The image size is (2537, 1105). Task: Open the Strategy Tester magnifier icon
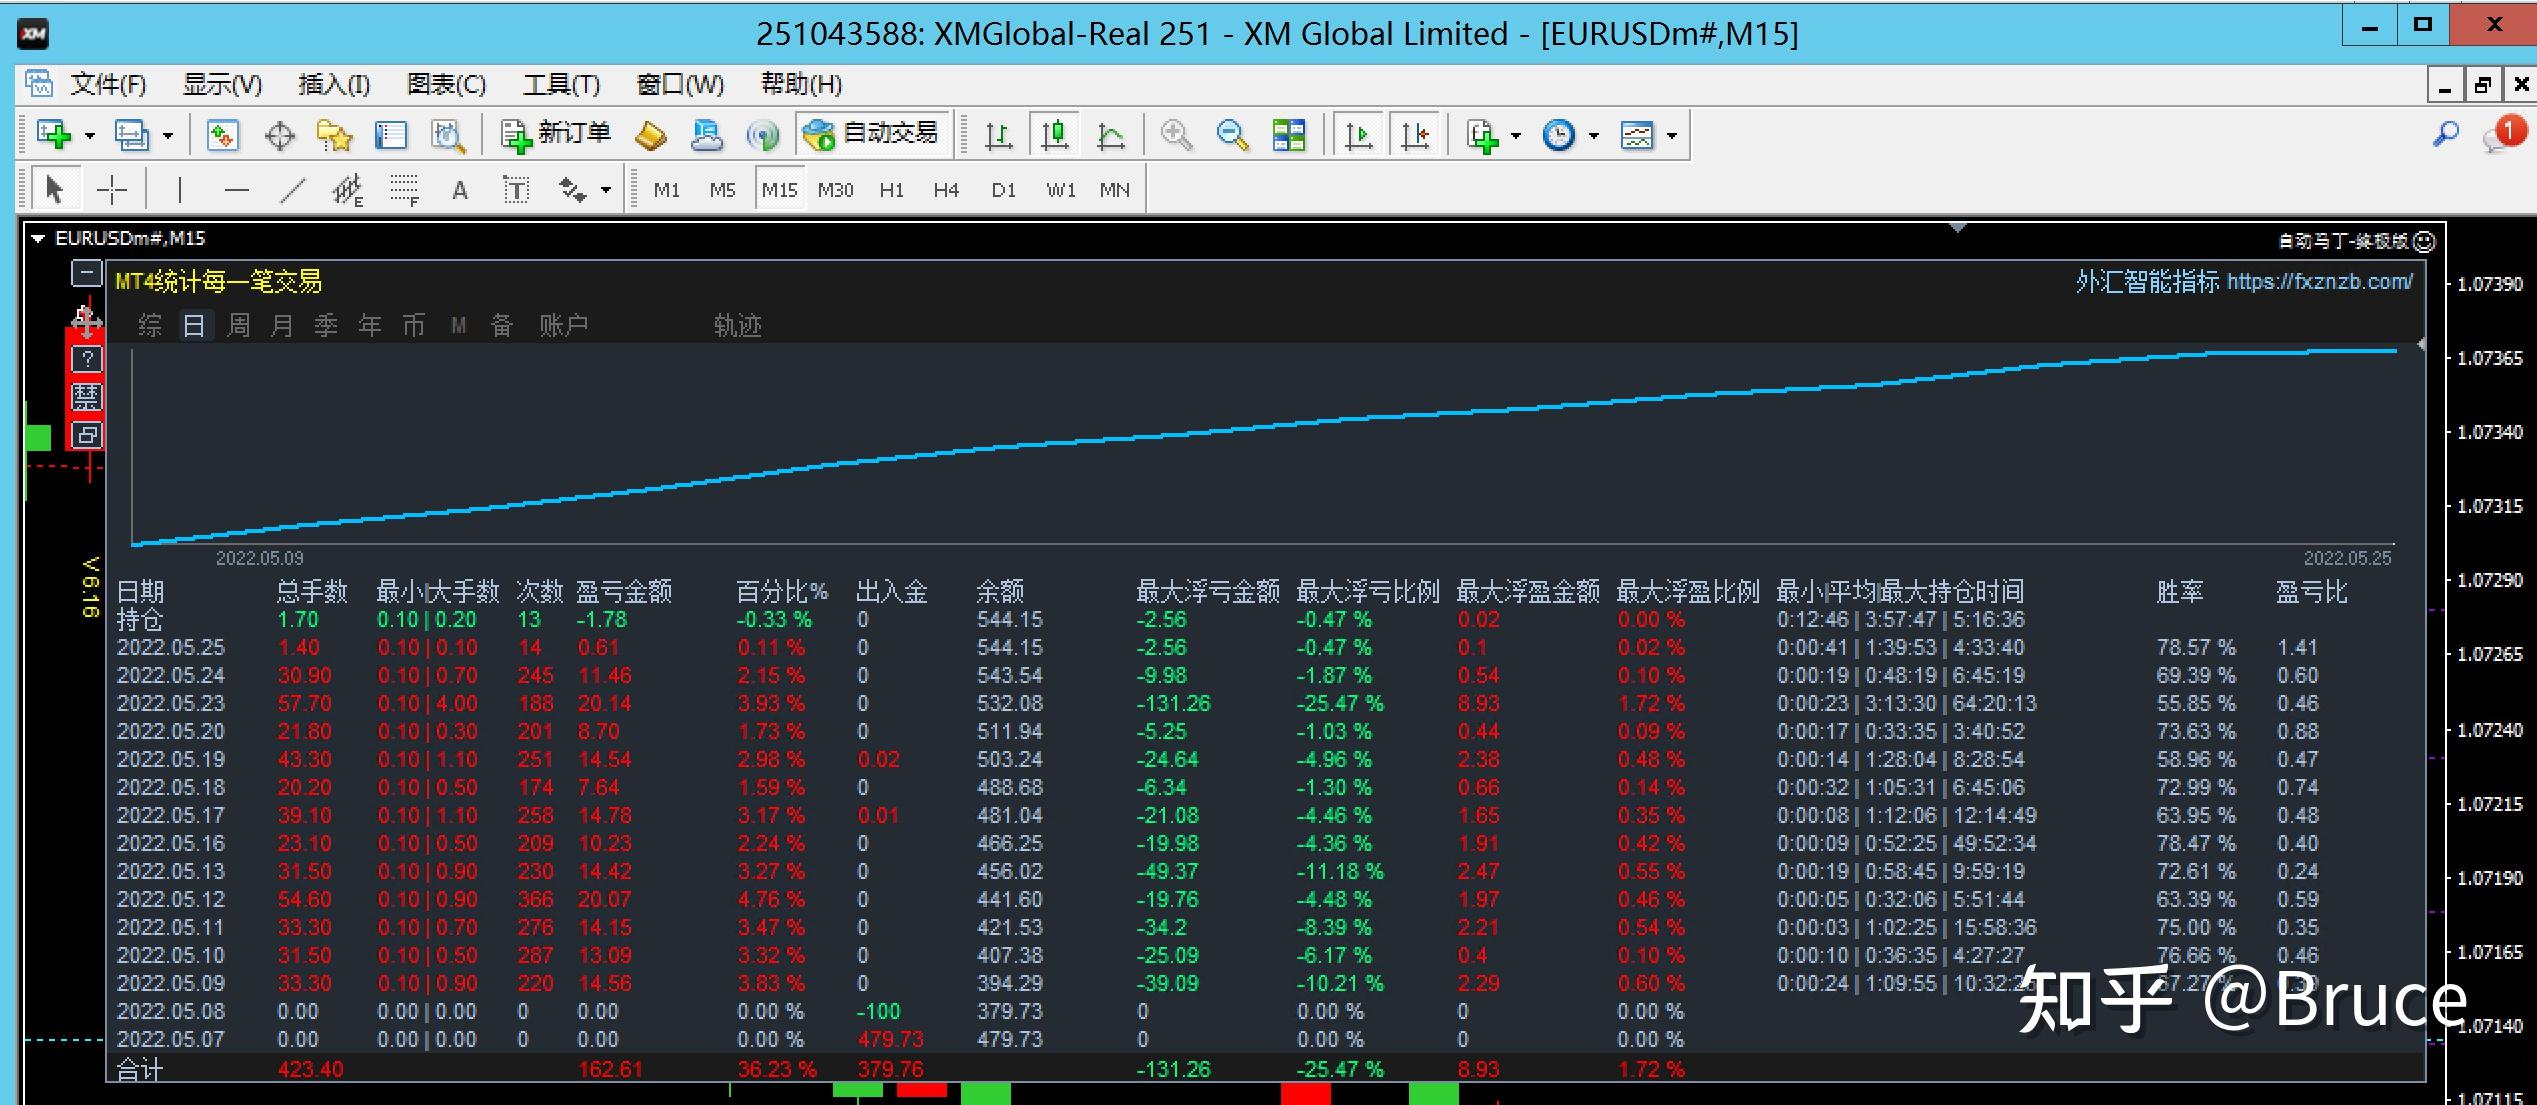[447, 135]
